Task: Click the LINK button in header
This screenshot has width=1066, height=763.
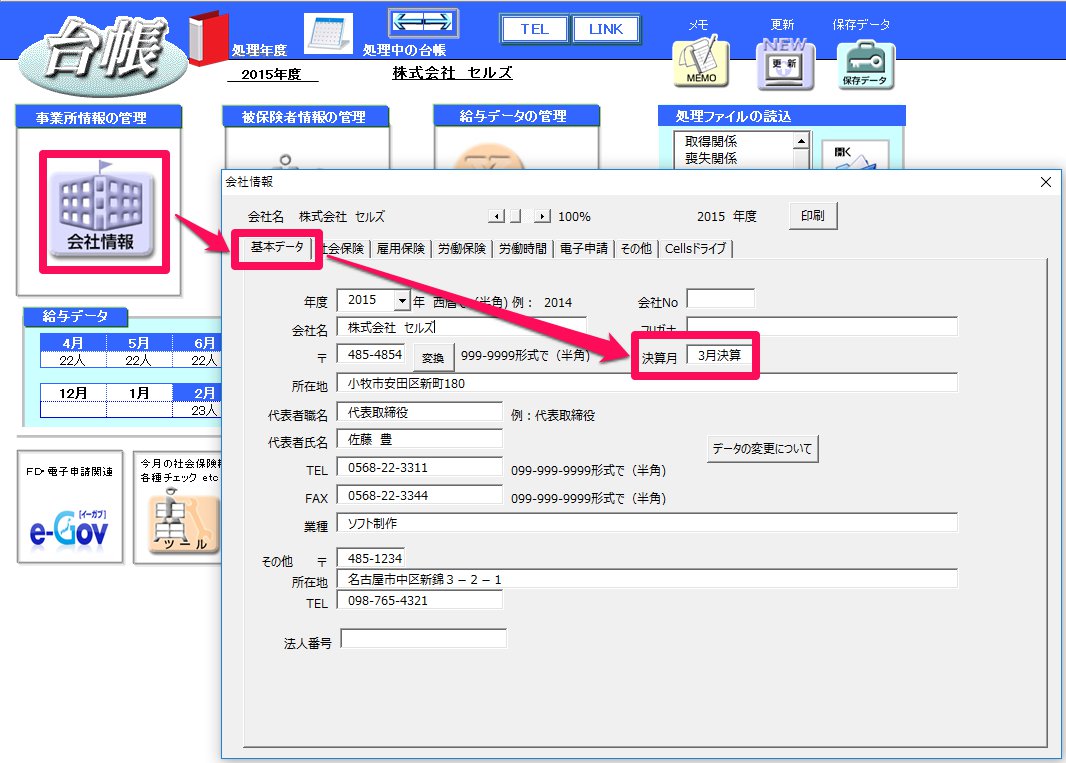Action: click(606, 29)
